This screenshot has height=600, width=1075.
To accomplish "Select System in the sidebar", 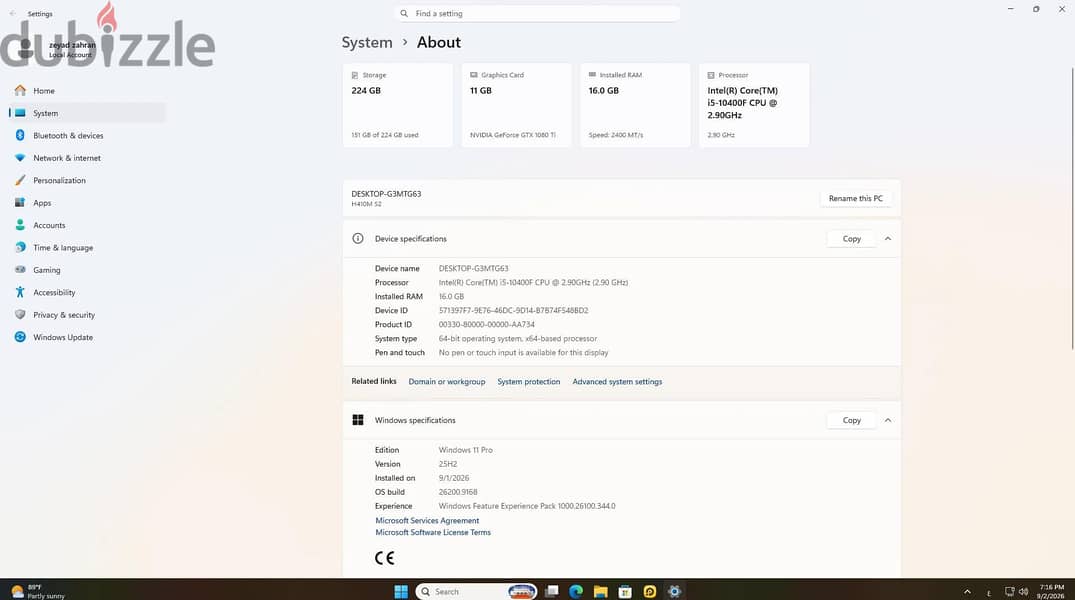I will pos(87,113).
